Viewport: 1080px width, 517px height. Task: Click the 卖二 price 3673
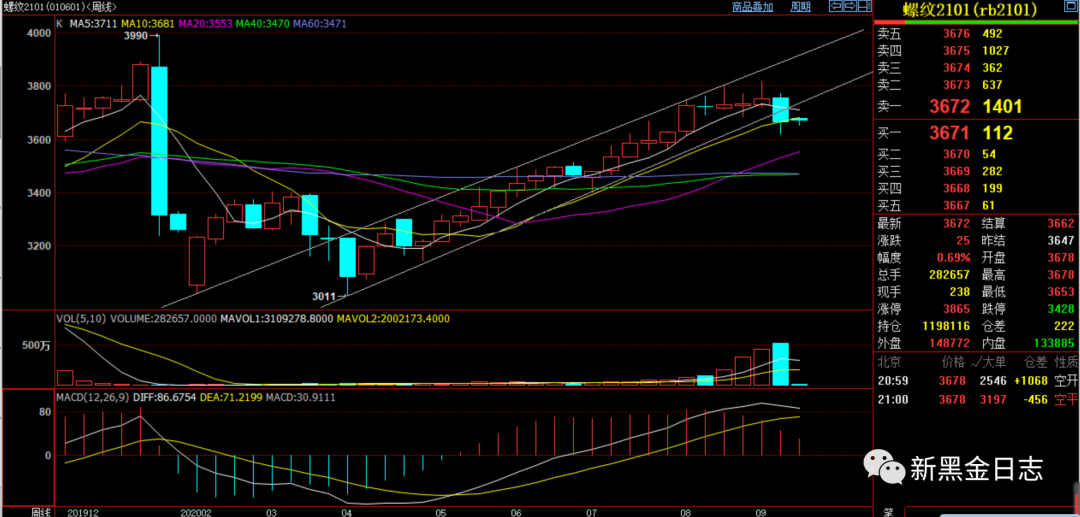(958, 85)
